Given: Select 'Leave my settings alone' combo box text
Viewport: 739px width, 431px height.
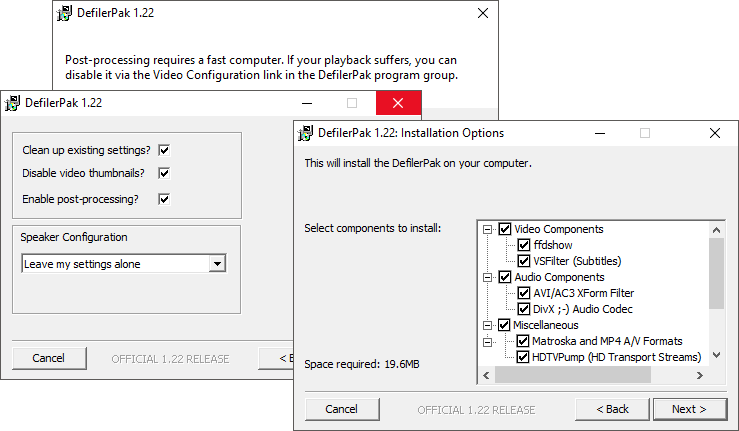Looking at the screenshot, I should pyautogui.click(x=82, y=265).
